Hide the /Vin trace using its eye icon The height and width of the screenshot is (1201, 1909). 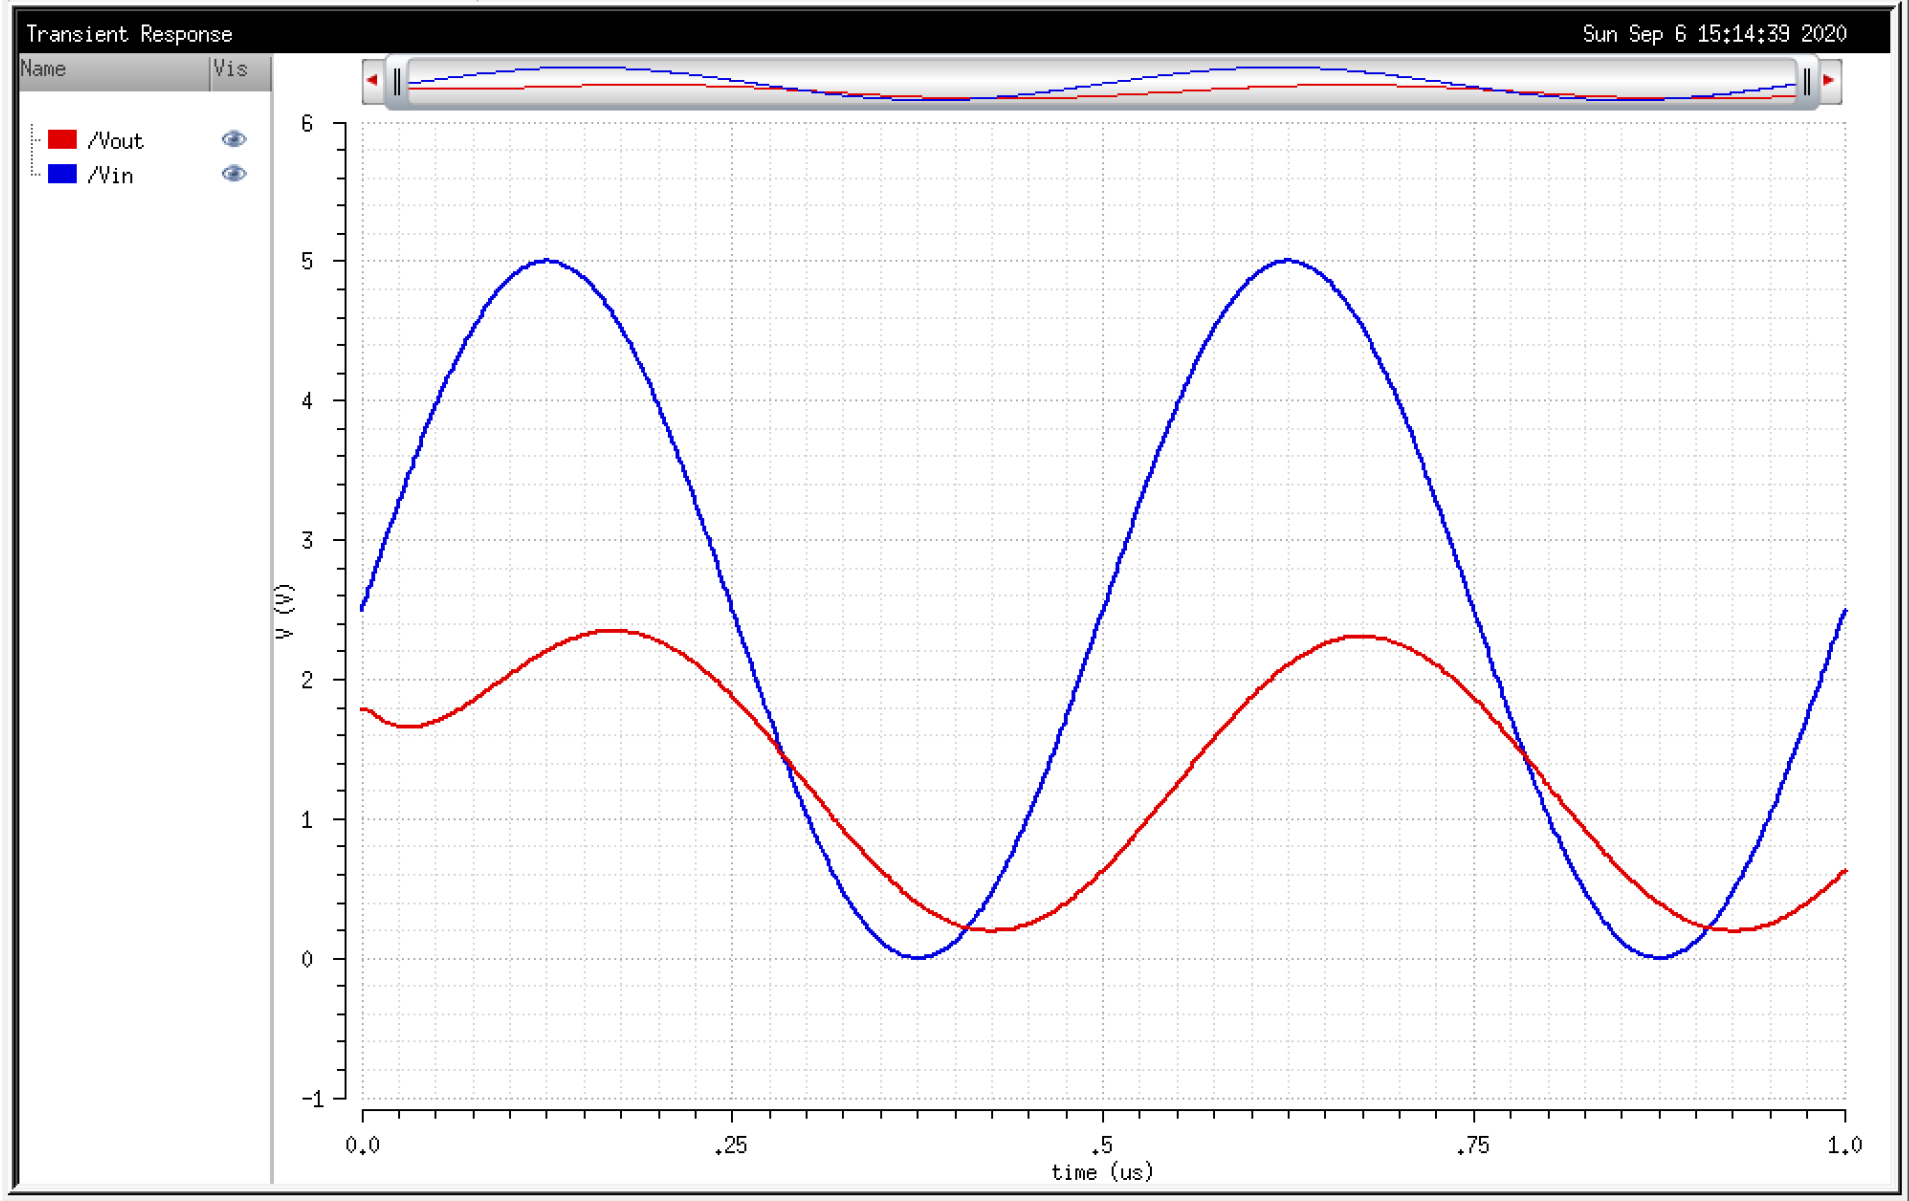(x=234, y=174)
